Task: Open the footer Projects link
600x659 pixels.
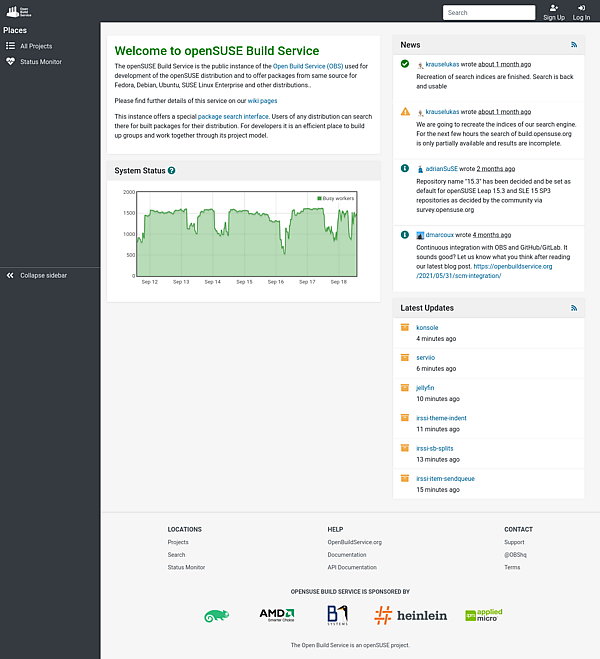Action: click(178, 542)
